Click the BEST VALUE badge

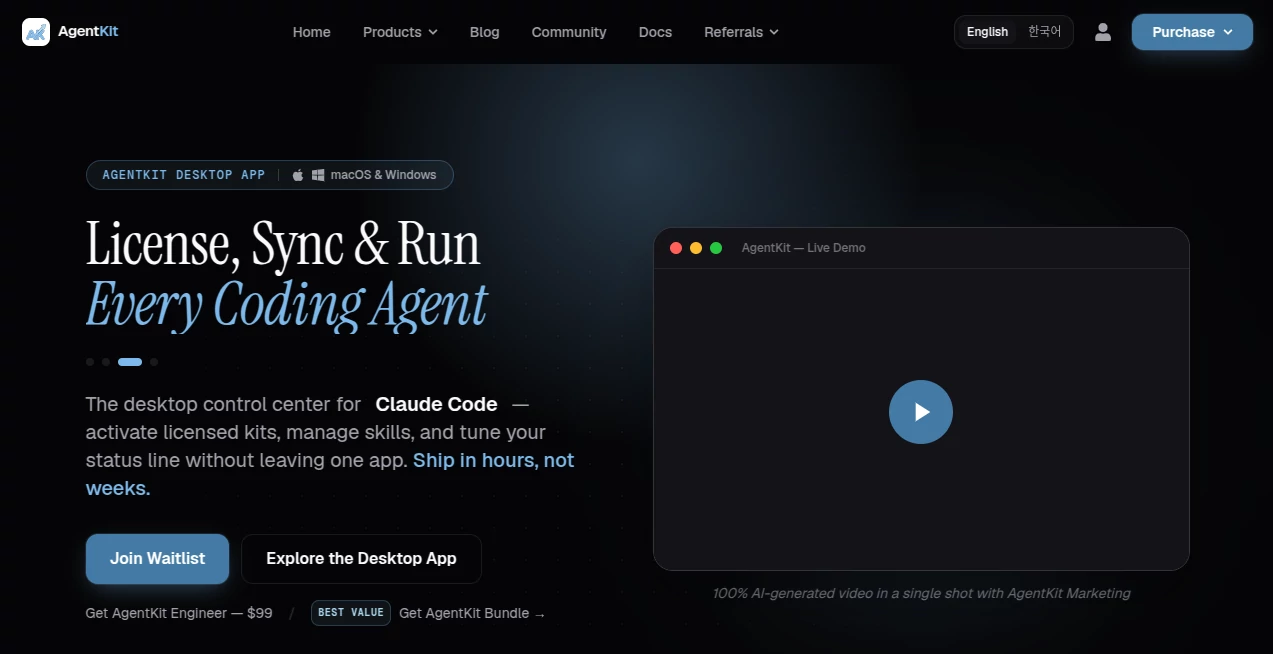pyautogui.click(x=351, y=613)
